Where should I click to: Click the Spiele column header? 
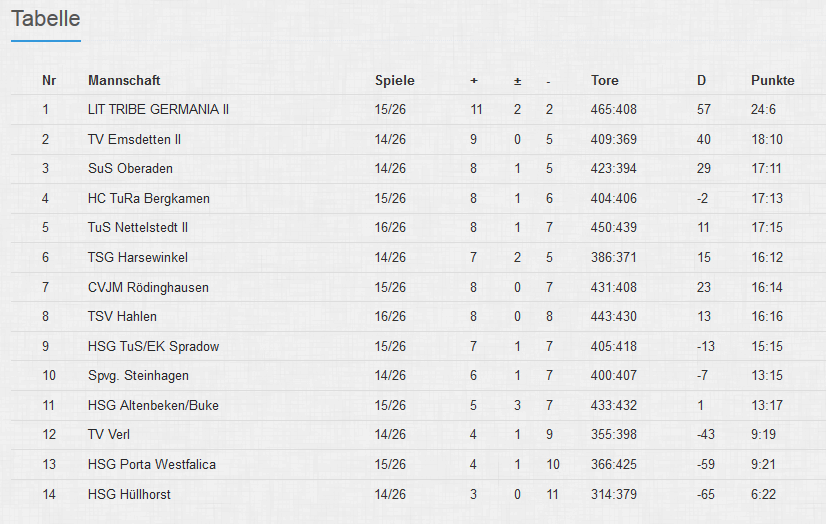click(394, 80)
